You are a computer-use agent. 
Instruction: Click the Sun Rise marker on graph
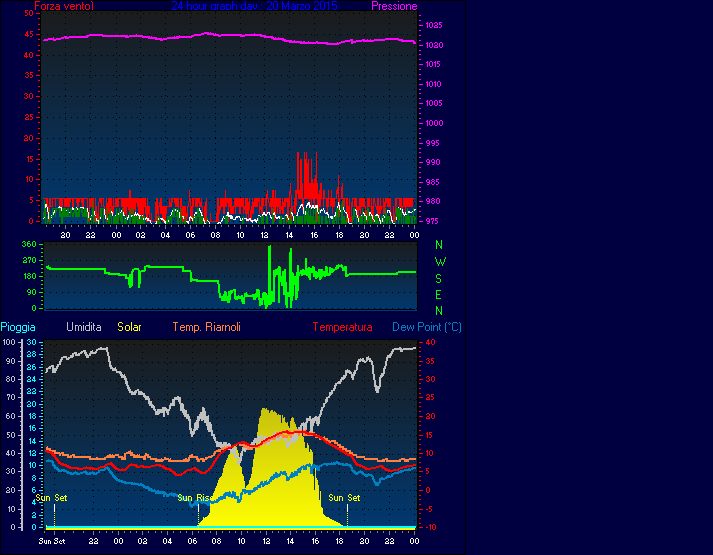[x=193, y=498]
